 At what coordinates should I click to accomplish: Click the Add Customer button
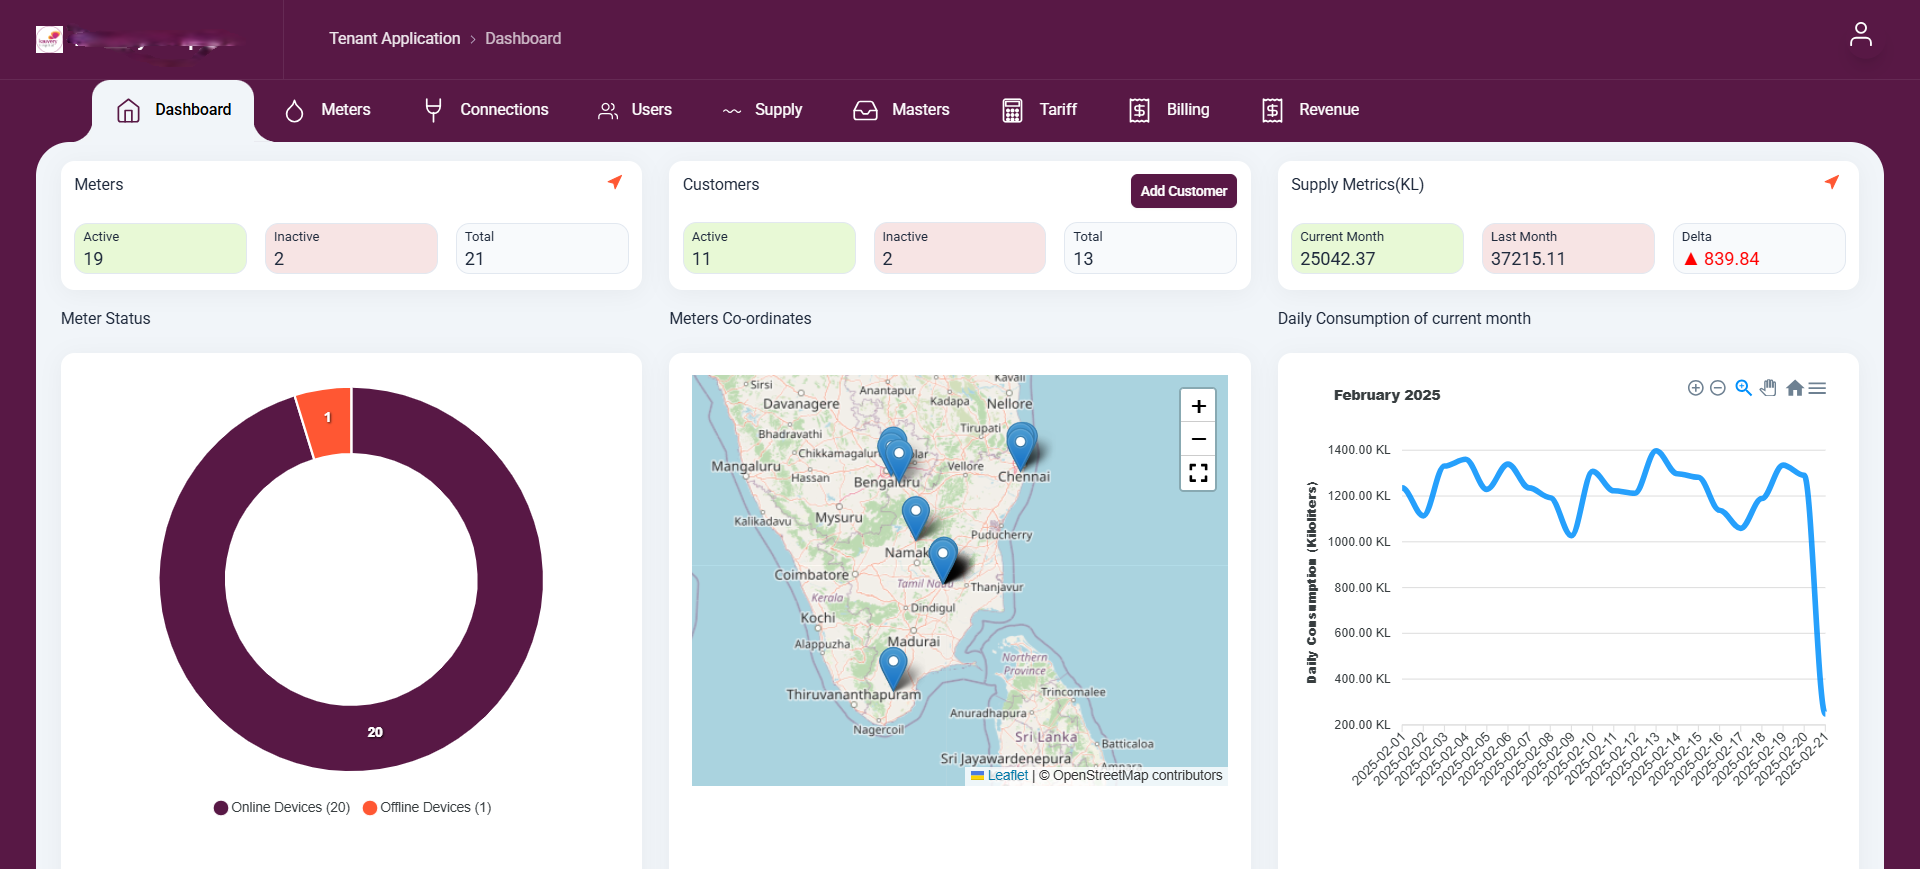point(1183,191)
